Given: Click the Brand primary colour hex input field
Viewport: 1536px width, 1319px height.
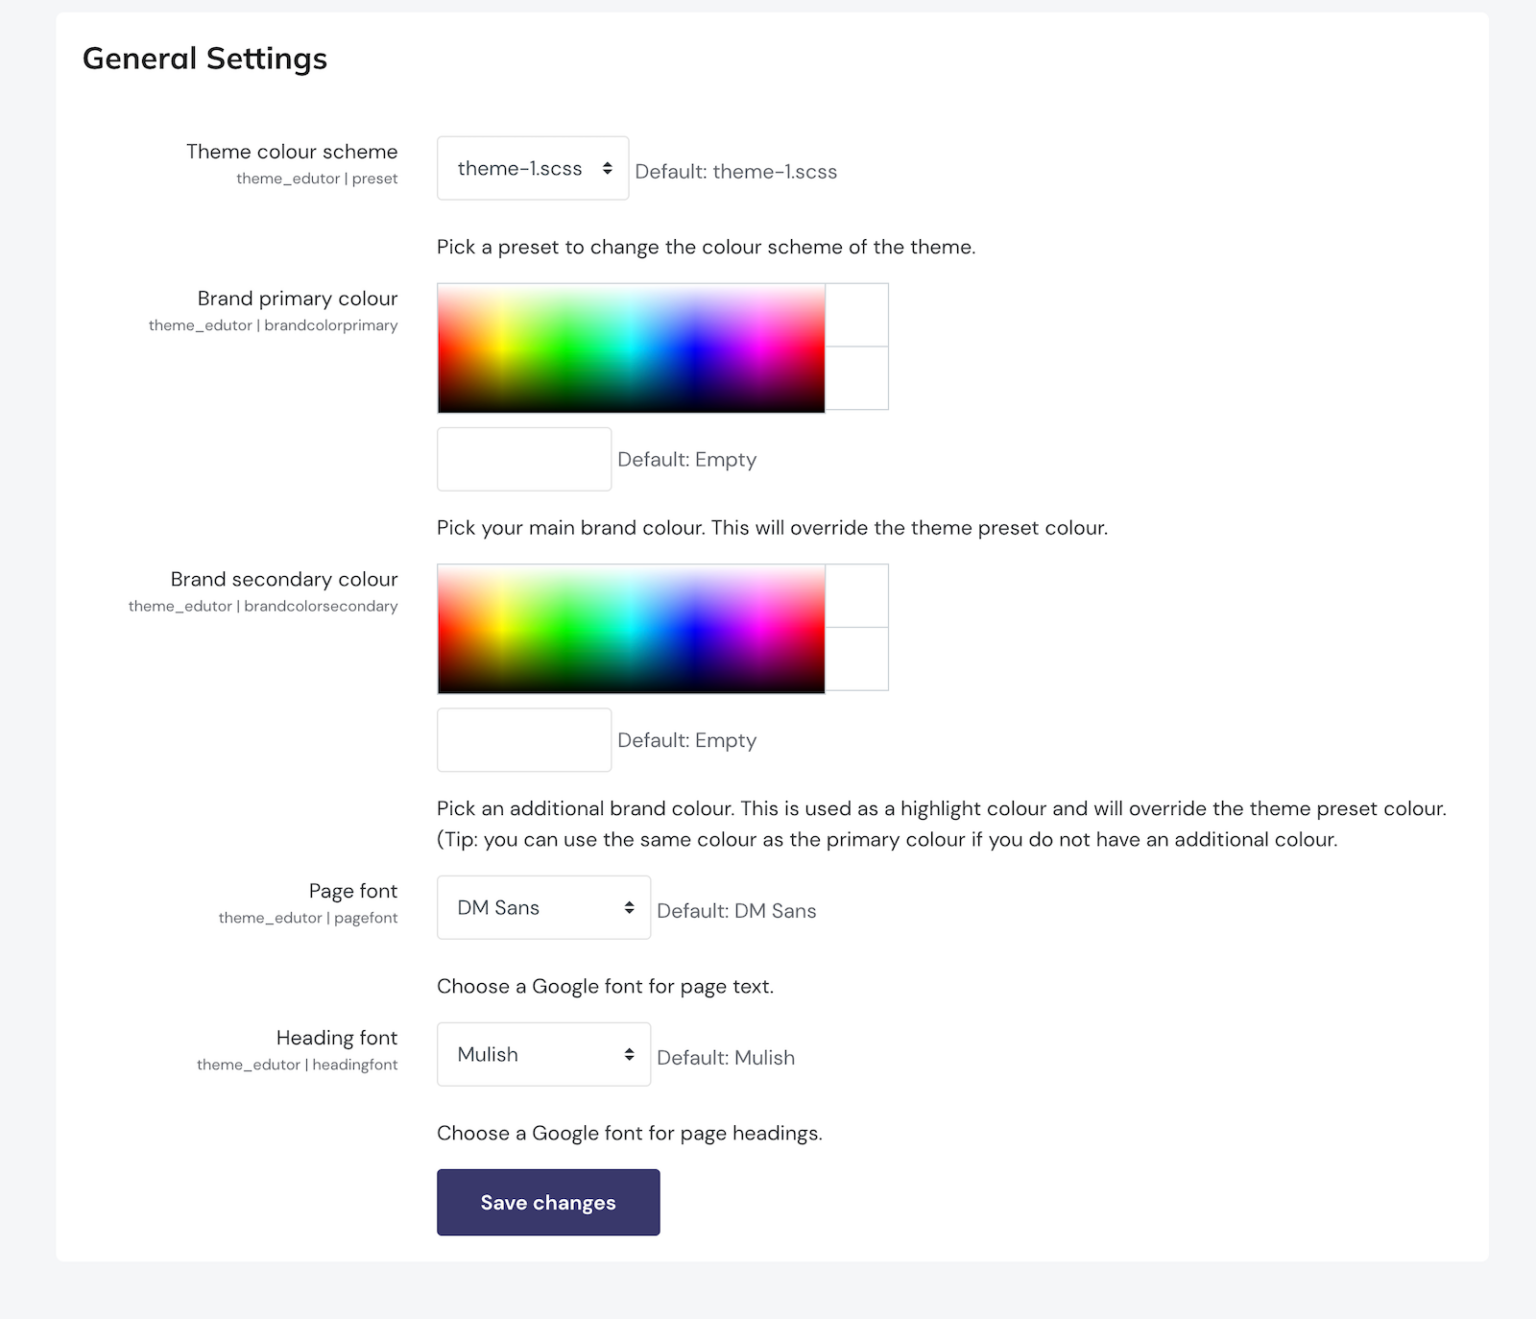Looking at the screenshot, I should [523, 458].
